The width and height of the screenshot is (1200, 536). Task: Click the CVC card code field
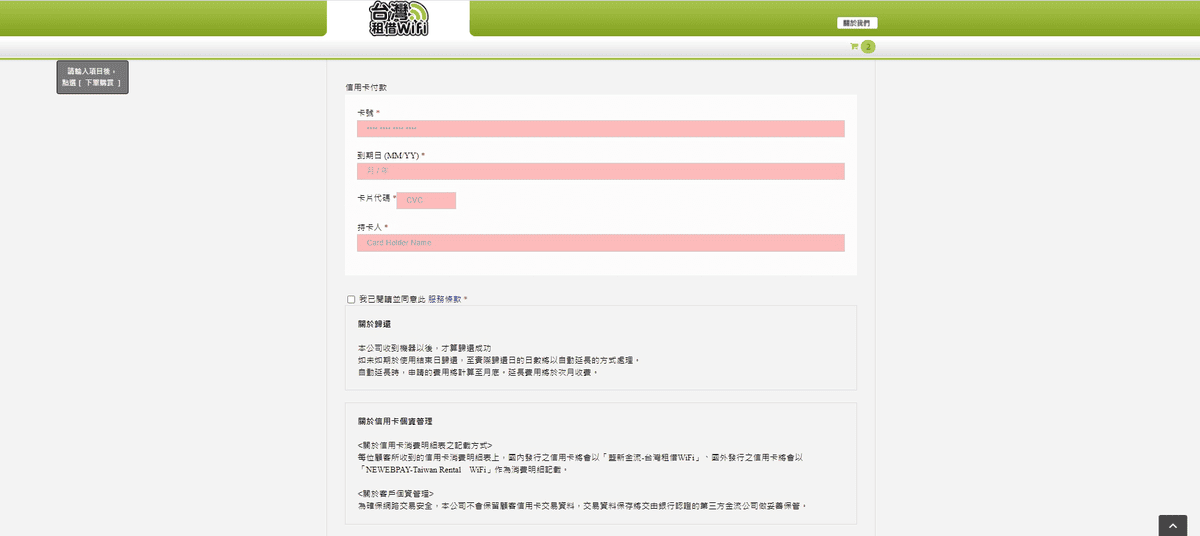point(426,200)
